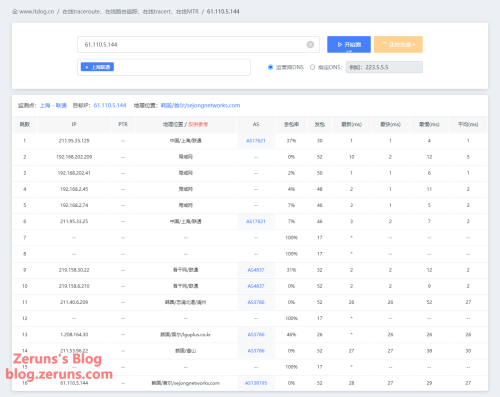Select IP cell 211.95.35.129 in hop 1
The height and width of the screenshot is (397, 500).
coord(74,141)
